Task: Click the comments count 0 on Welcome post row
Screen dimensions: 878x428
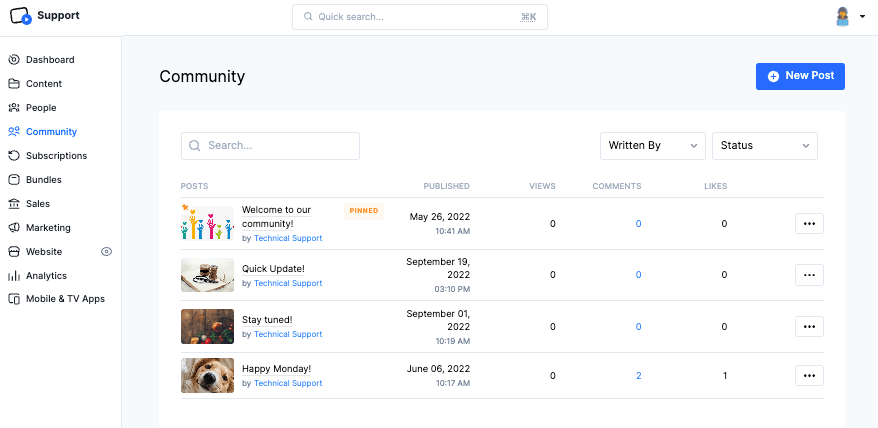Action: (x=638, y=224)
